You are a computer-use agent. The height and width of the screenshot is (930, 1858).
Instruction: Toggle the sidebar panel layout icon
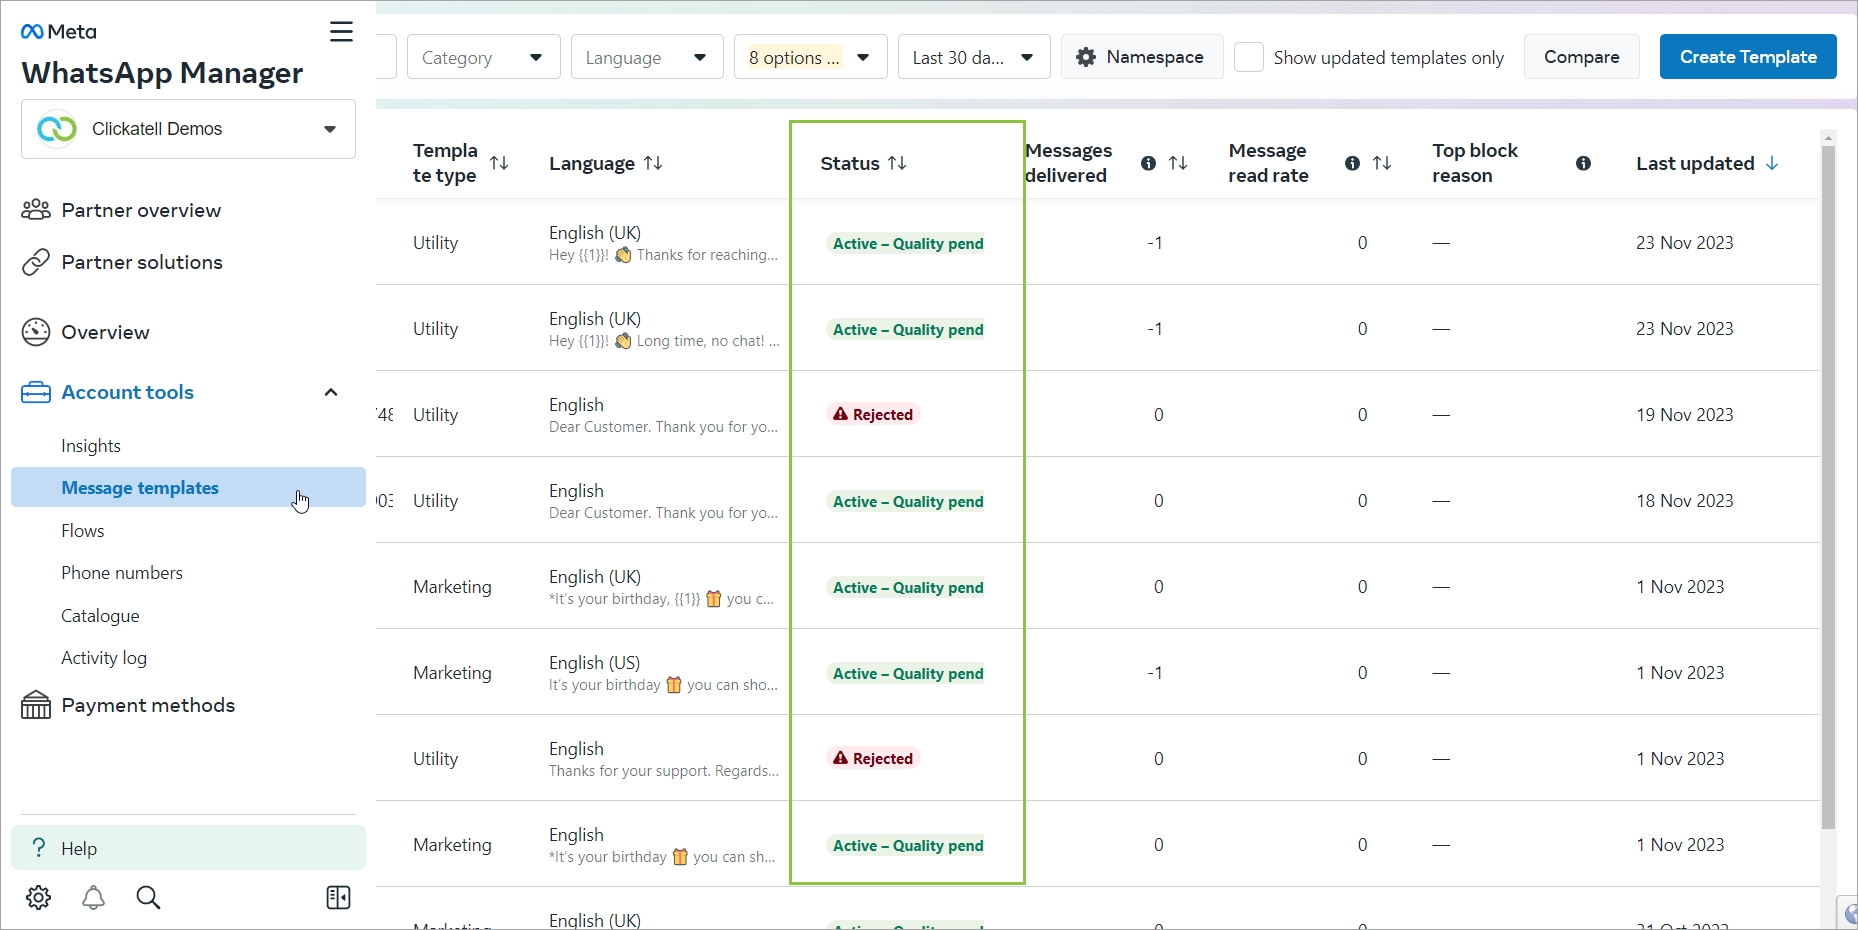coord(338,898)
